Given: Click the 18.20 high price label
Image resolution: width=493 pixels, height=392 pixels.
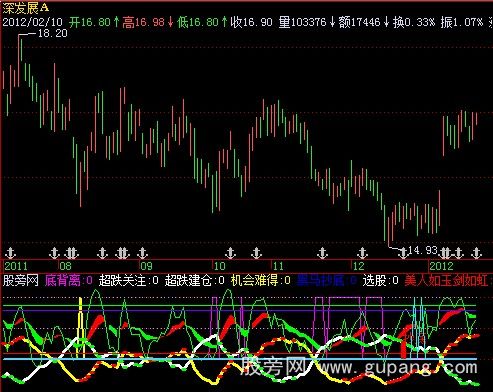Looking at the screenshot, I should pyautogui.click(x=53, y=33).
